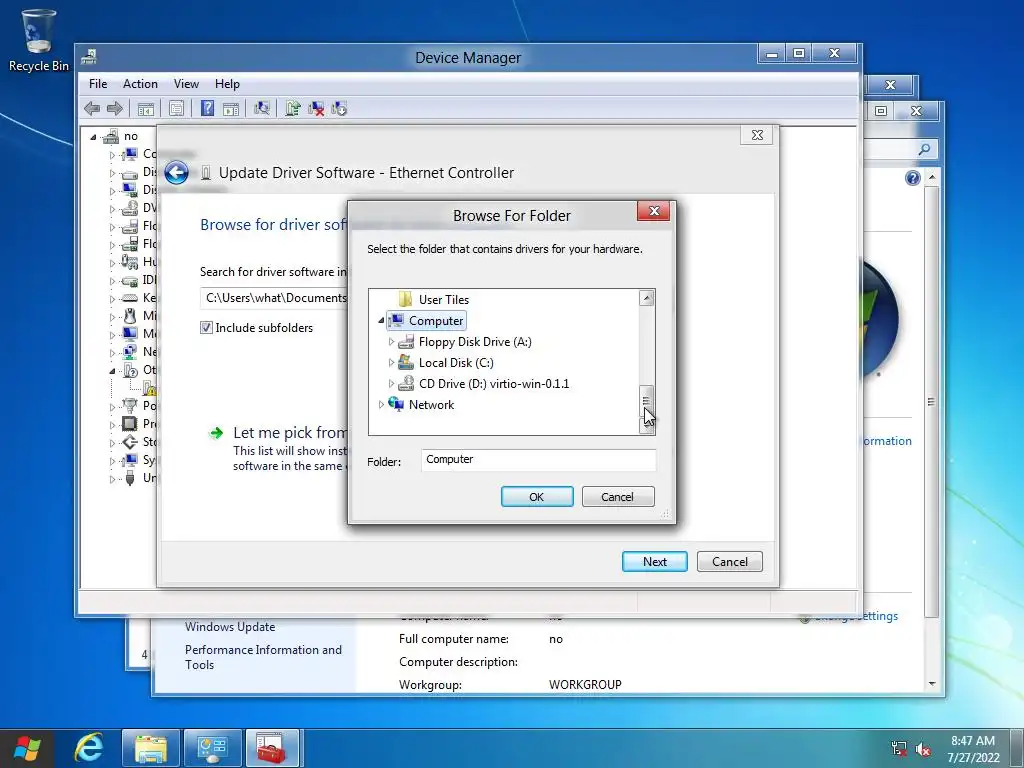Click the folder tree scrollbar up arrow
The height and width of the screenshot is (768, 1024).
point(647,298)
